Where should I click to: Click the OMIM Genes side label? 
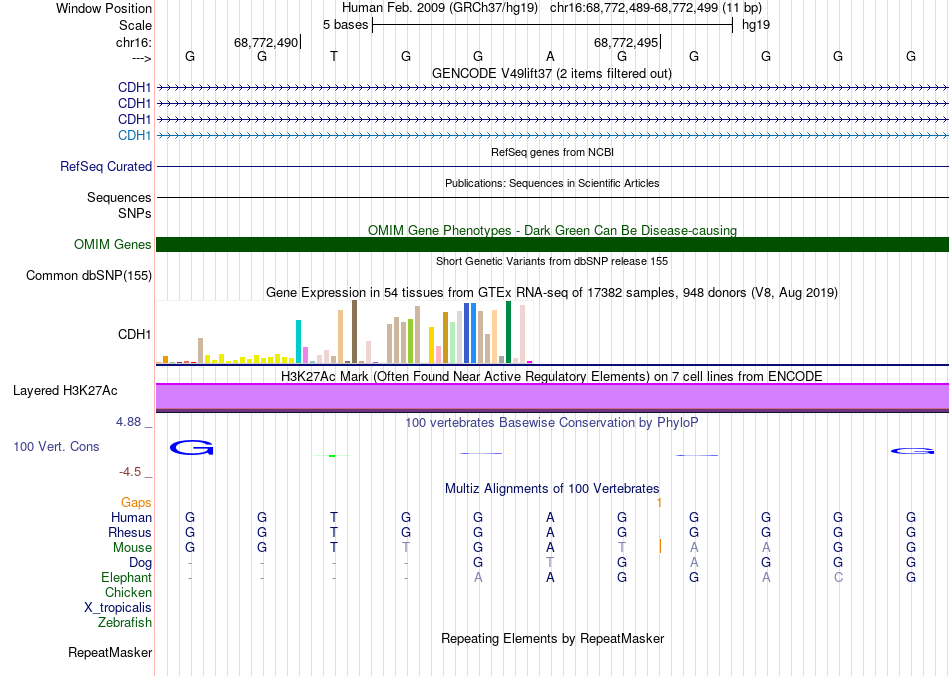(x=112, y=245)
